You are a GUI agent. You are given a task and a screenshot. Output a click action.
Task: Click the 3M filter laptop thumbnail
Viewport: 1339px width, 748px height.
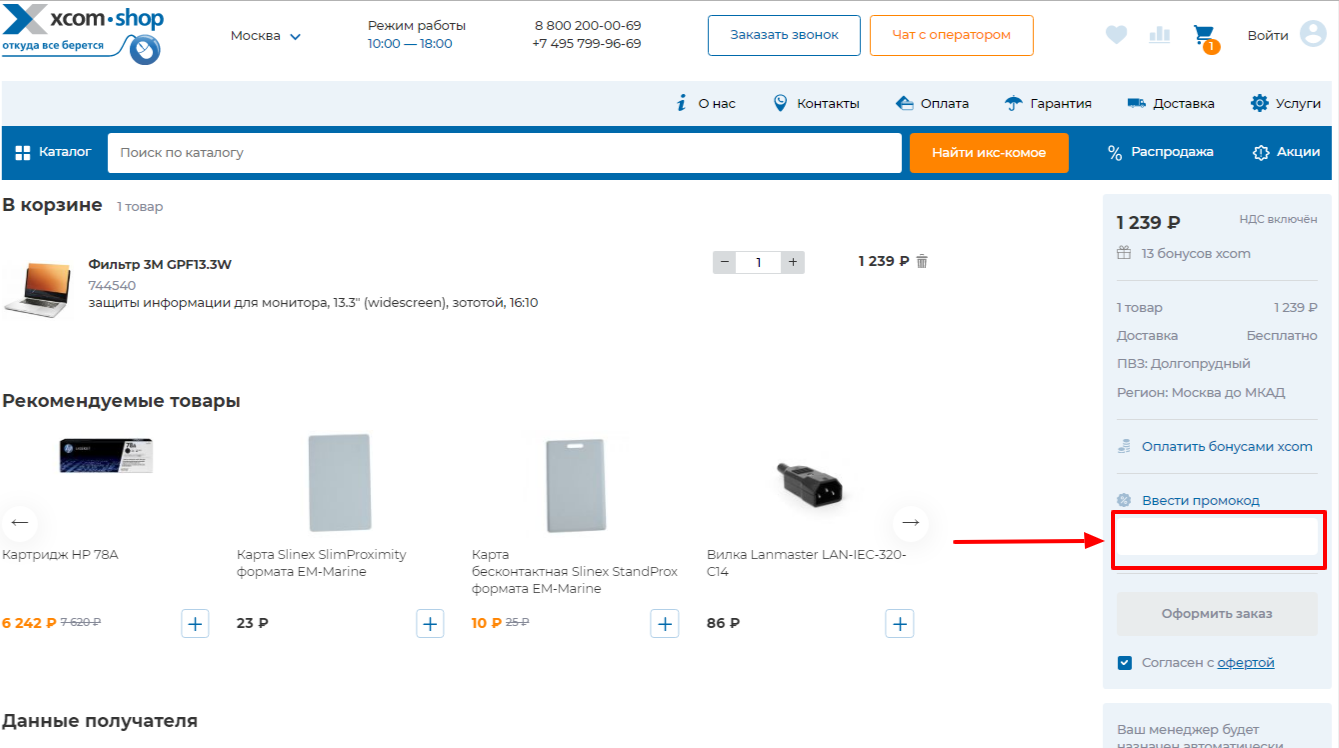[x=37, y=290]
